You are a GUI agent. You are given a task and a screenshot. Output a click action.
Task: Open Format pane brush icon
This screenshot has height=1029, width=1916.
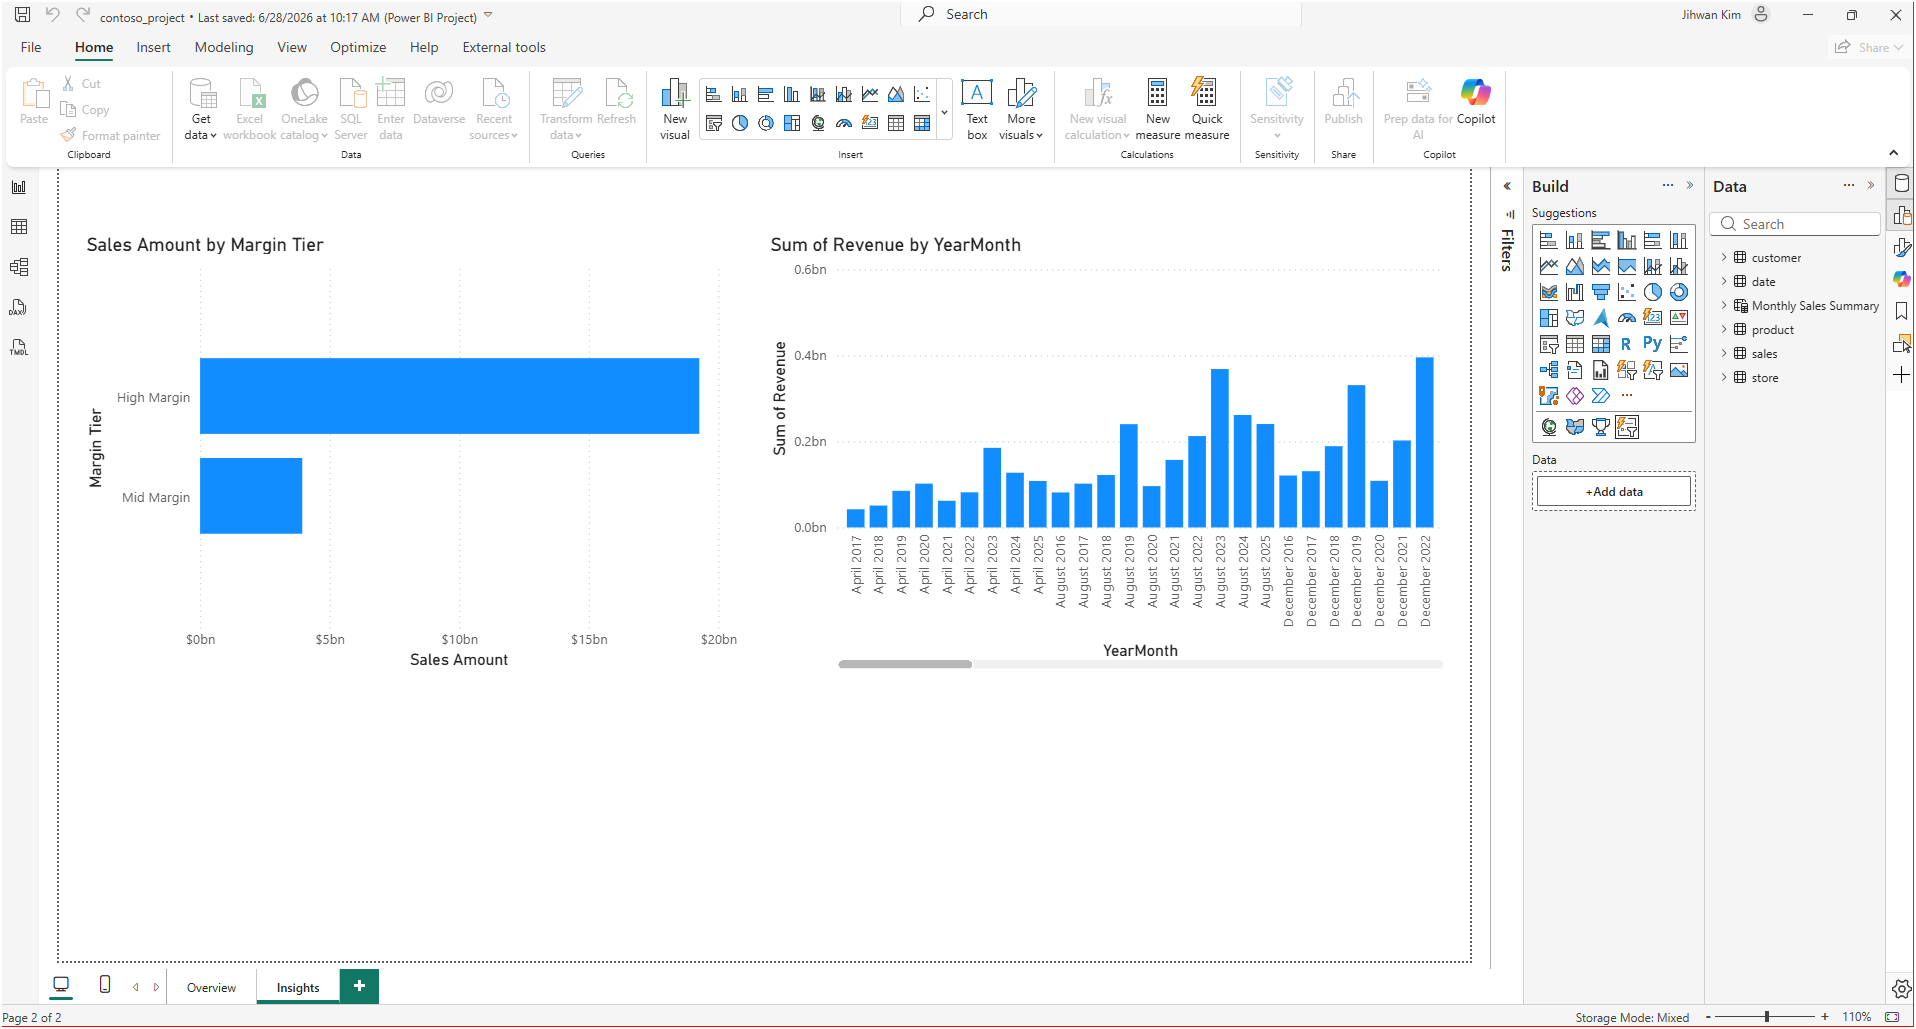[x=1902, y=247]
